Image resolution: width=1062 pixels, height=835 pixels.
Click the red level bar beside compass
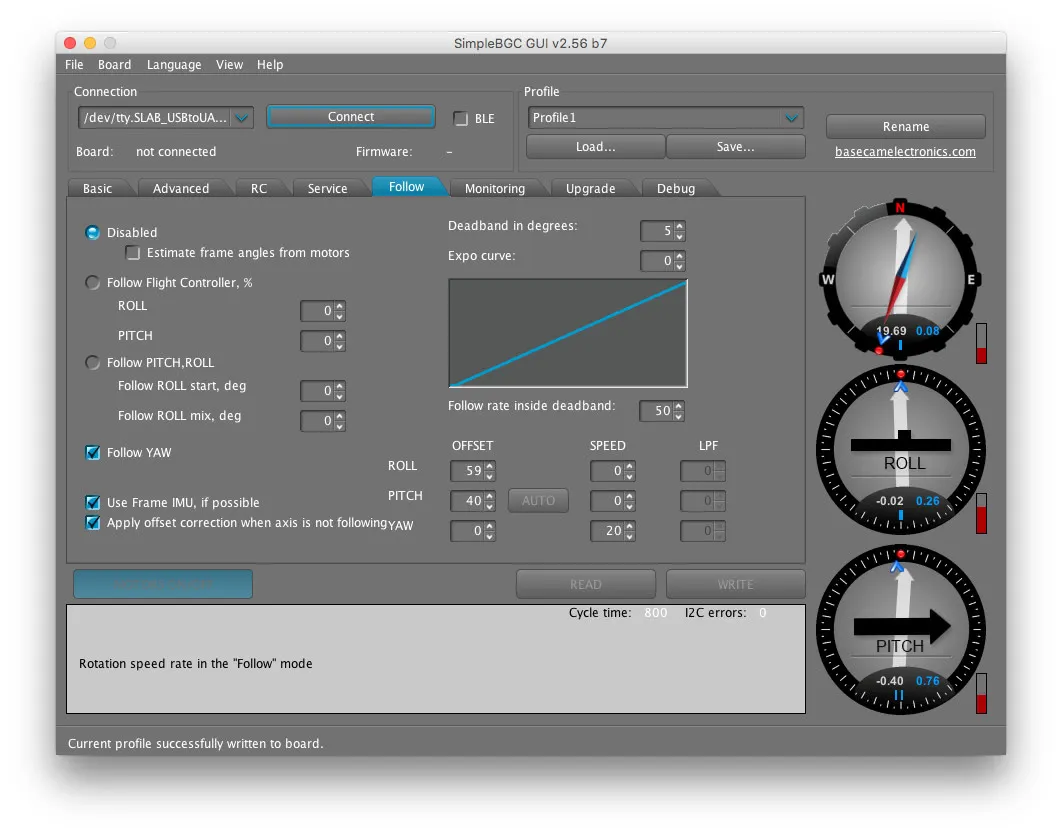click(981, 343)
